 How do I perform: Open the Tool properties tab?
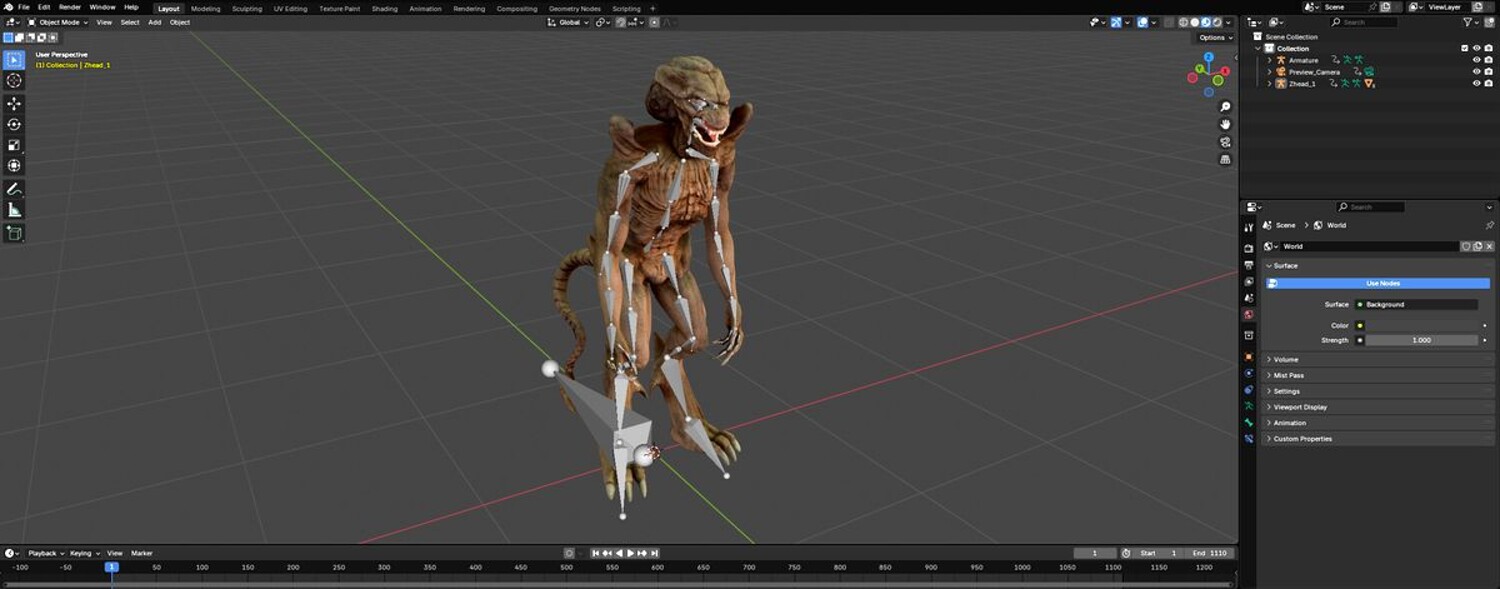point(1248,228)
